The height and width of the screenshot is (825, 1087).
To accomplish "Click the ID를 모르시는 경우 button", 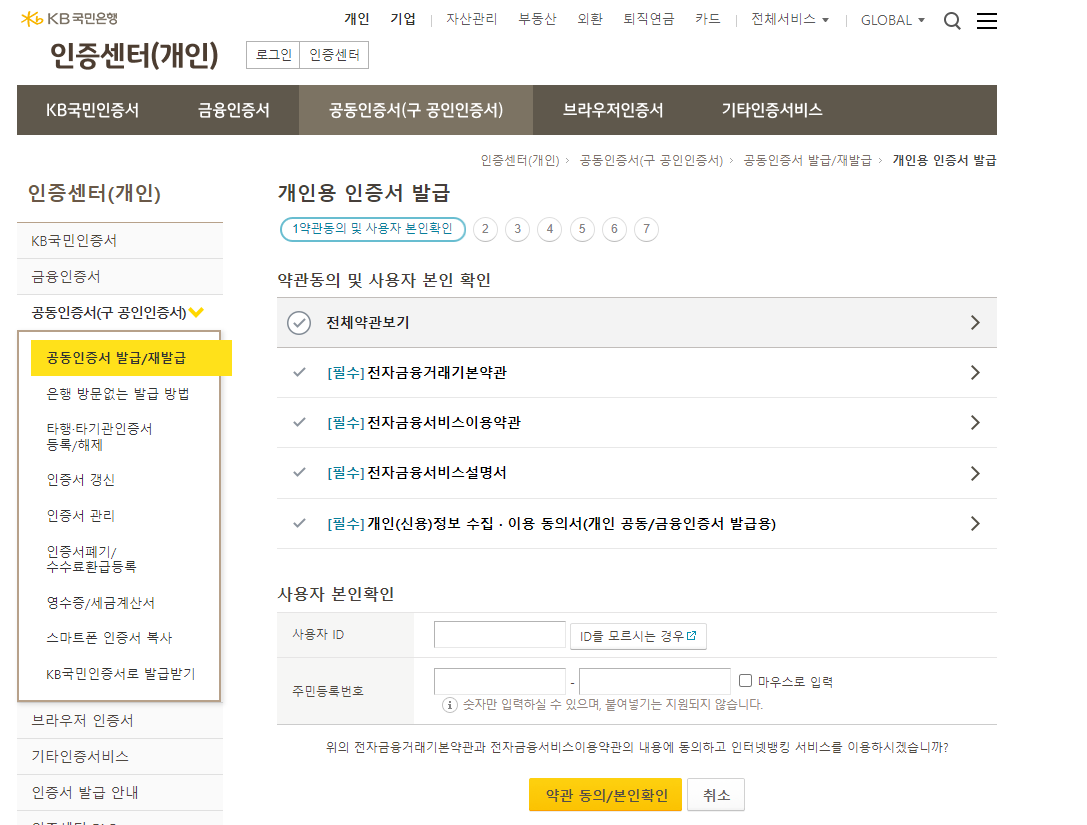I will click(x=638, y=636).
